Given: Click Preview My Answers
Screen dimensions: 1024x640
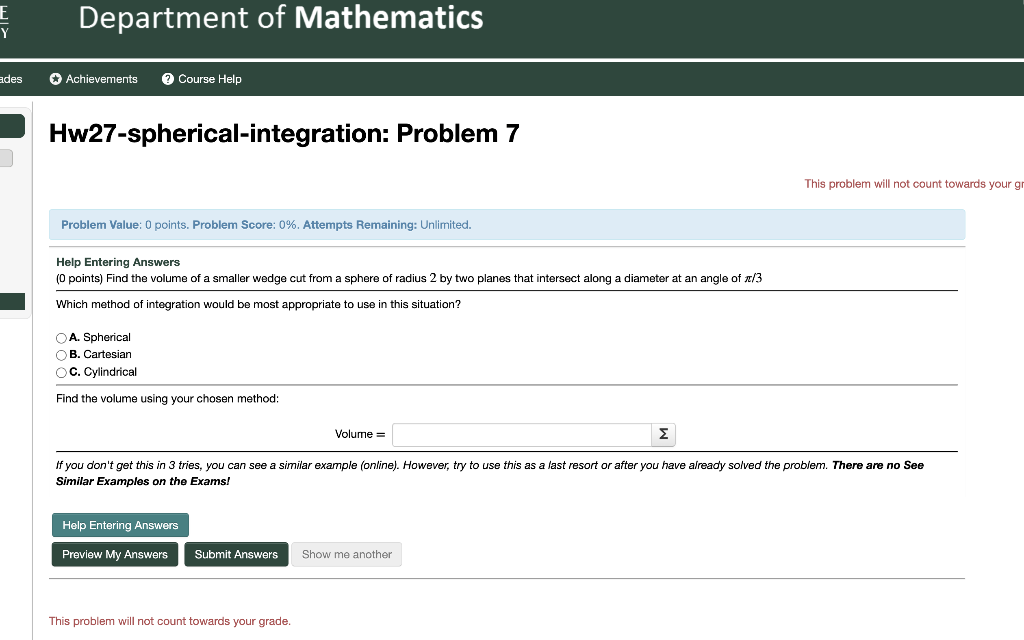Looking at the screenshot, I should (114, 554).
